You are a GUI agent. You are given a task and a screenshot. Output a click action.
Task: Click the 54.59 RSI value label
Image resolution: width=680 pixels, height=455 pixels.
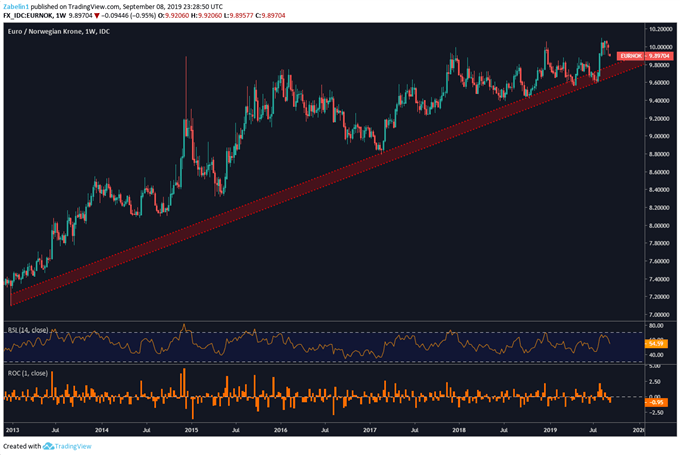click(x=656, y=344)
